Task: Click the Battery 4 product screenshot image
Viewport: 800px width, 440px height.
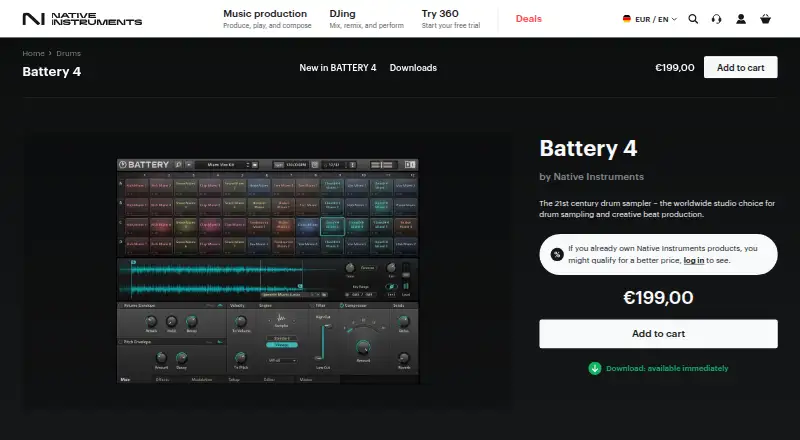Action: click(268, 271)
